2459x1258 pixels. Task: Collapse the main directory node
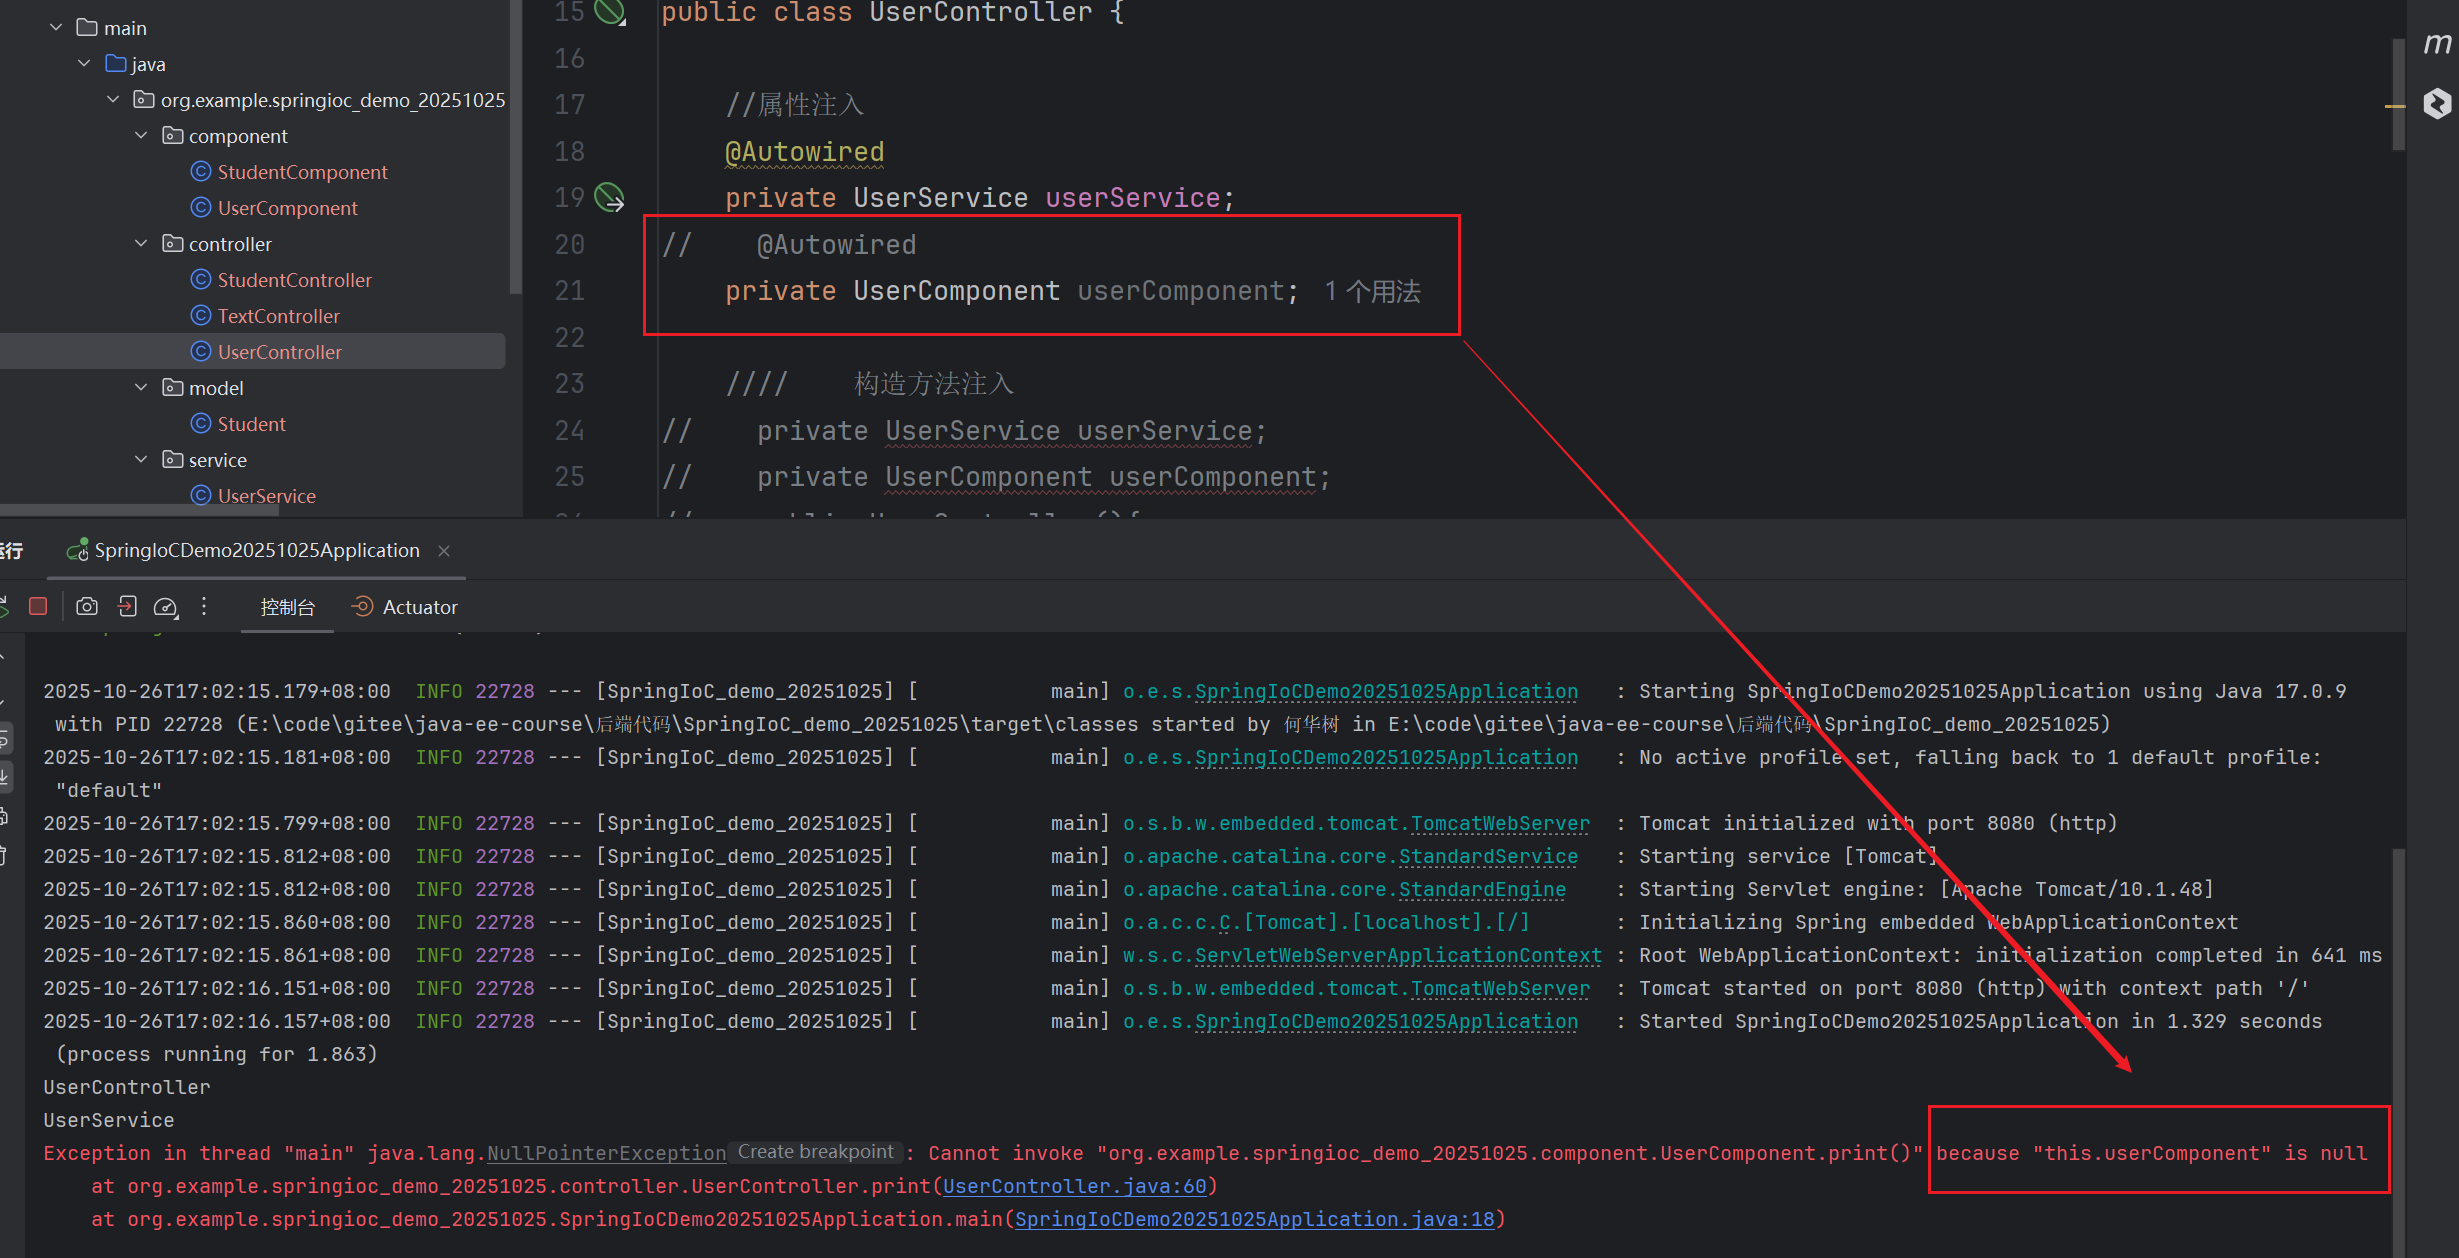[x=56, y=27]
